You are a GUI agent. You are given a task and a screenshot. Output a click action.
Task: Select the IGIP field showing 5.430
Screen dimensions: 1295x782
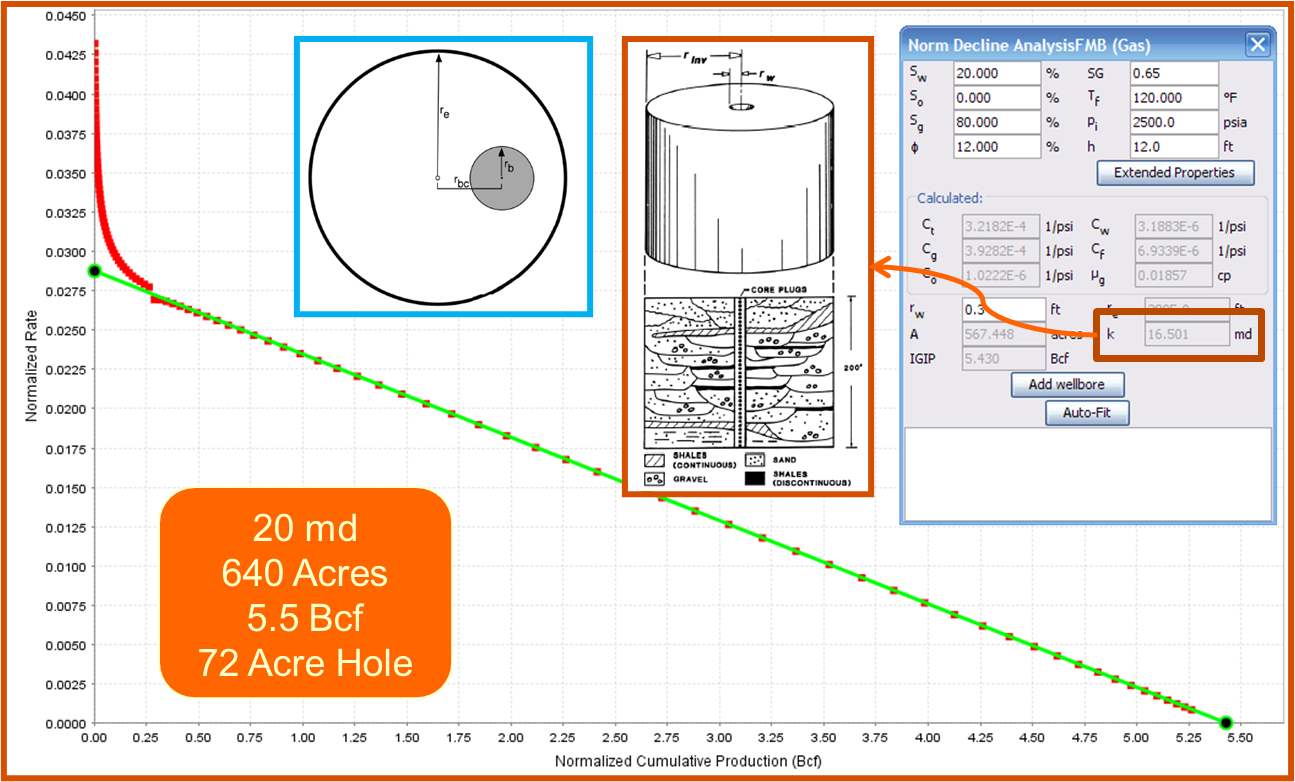pyautogui.click(x=1002, y=358)
